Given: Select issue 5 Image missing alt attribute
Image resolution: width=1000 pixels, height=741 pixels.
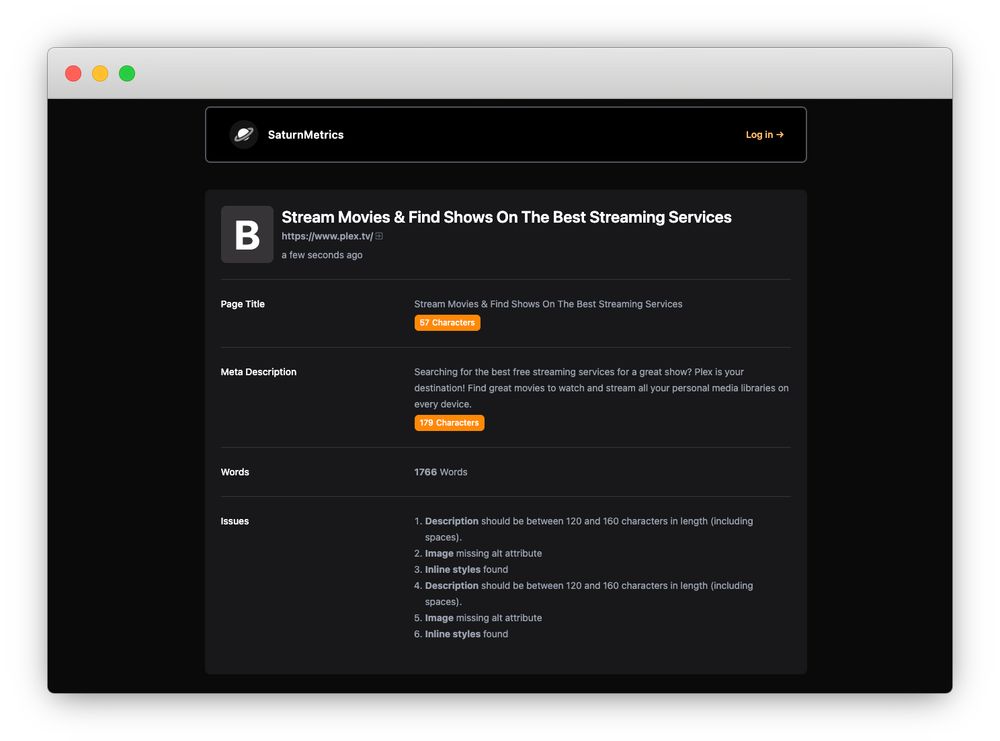Looking at the screenshot, I should tap(478, 618).
